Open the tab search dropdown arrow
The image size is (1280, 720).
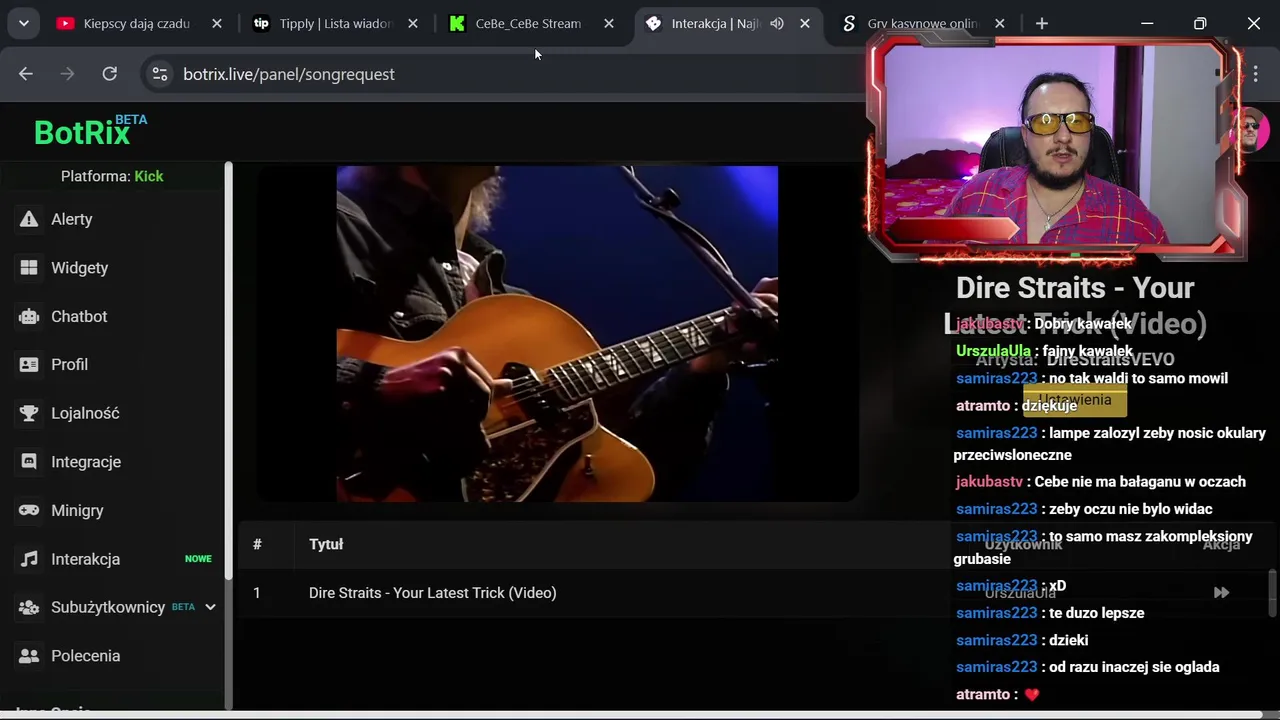[23, 23]
